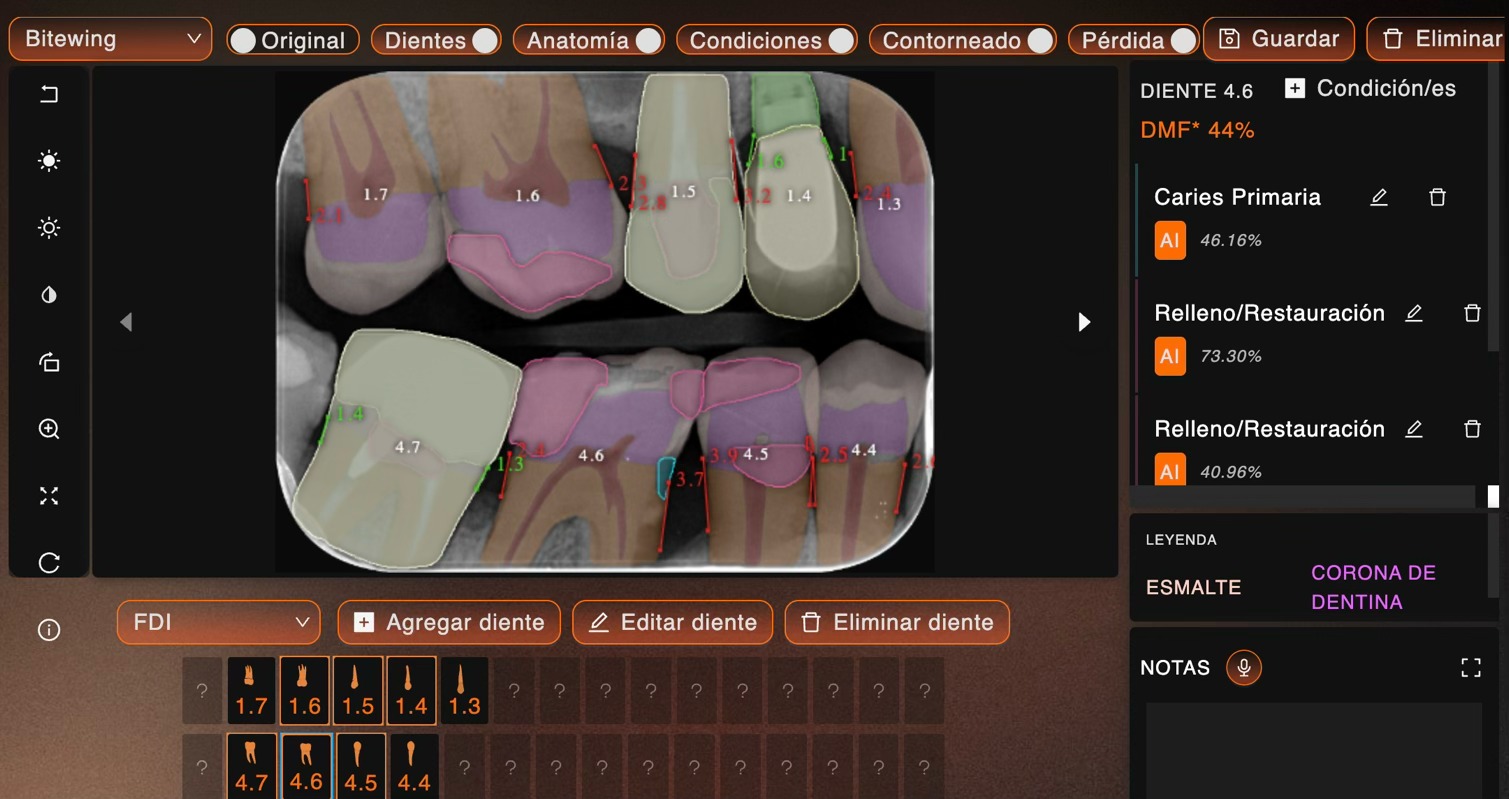Image resolution: width=1509 pixels, height=799 pixels.
Task: Toggle the Original view switch
Action: (x=243, y=40)
